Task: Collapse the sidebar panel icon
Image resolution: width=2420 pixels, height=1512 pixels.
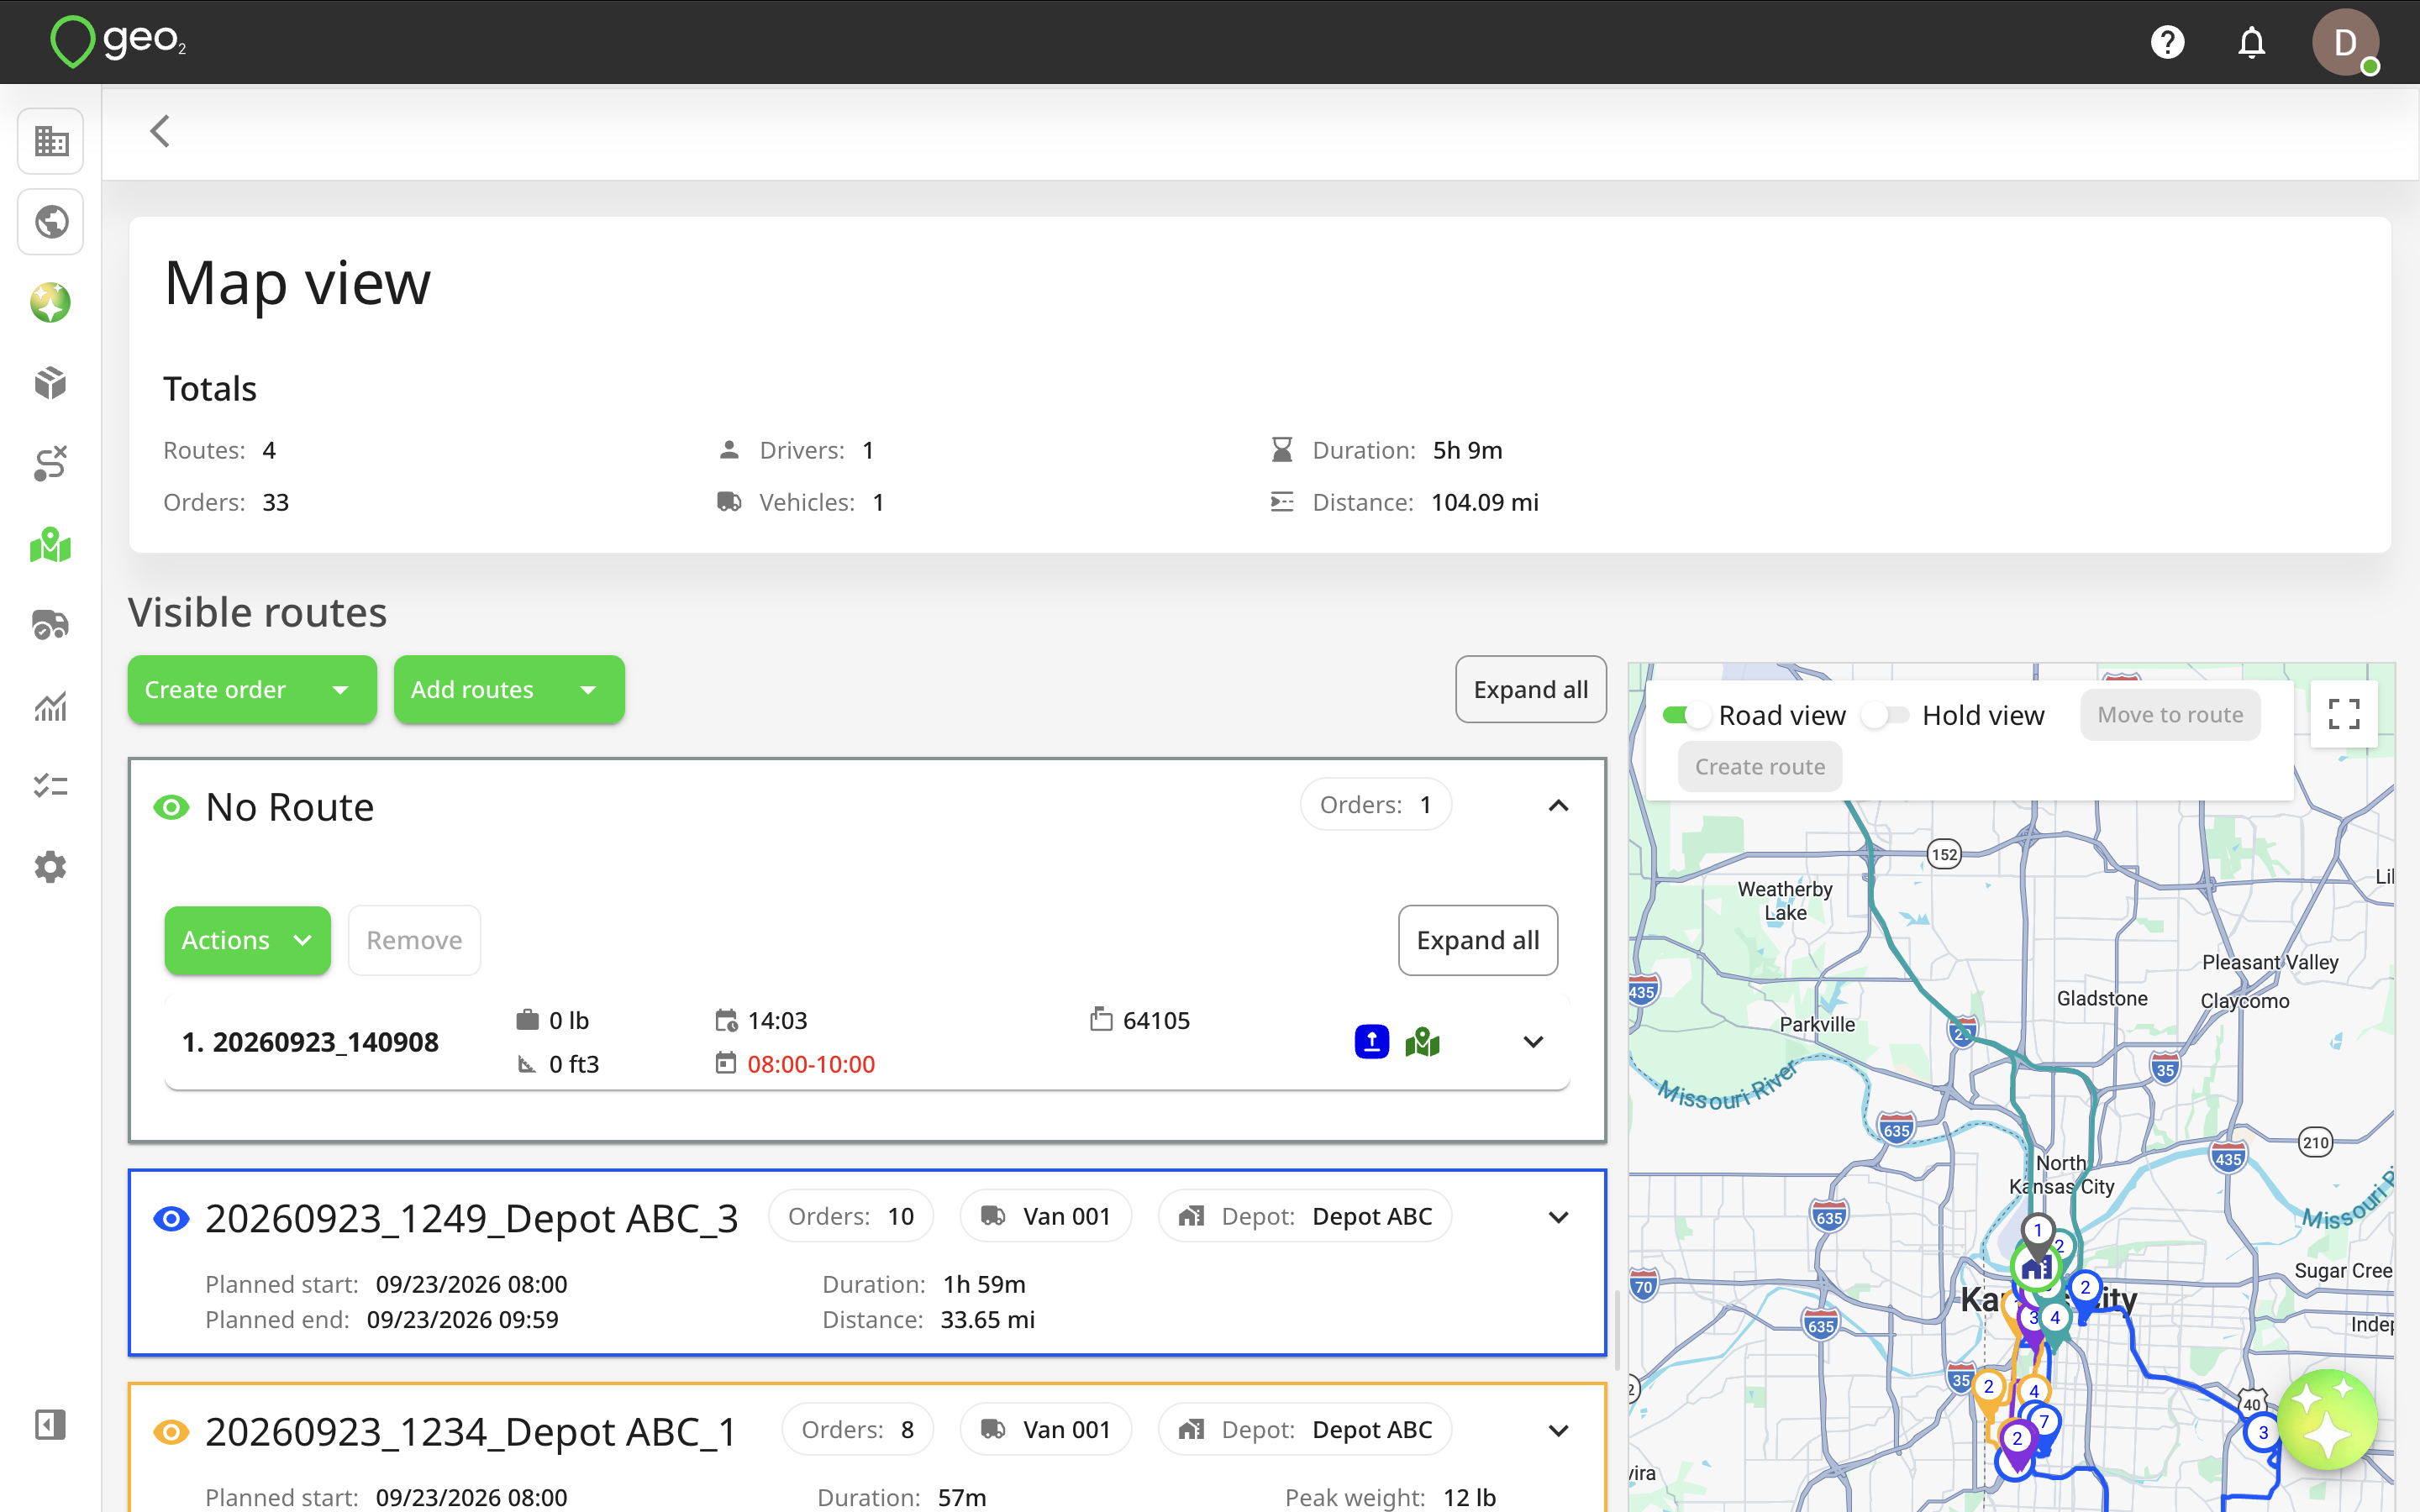Action: click(x=50, y=1424)
